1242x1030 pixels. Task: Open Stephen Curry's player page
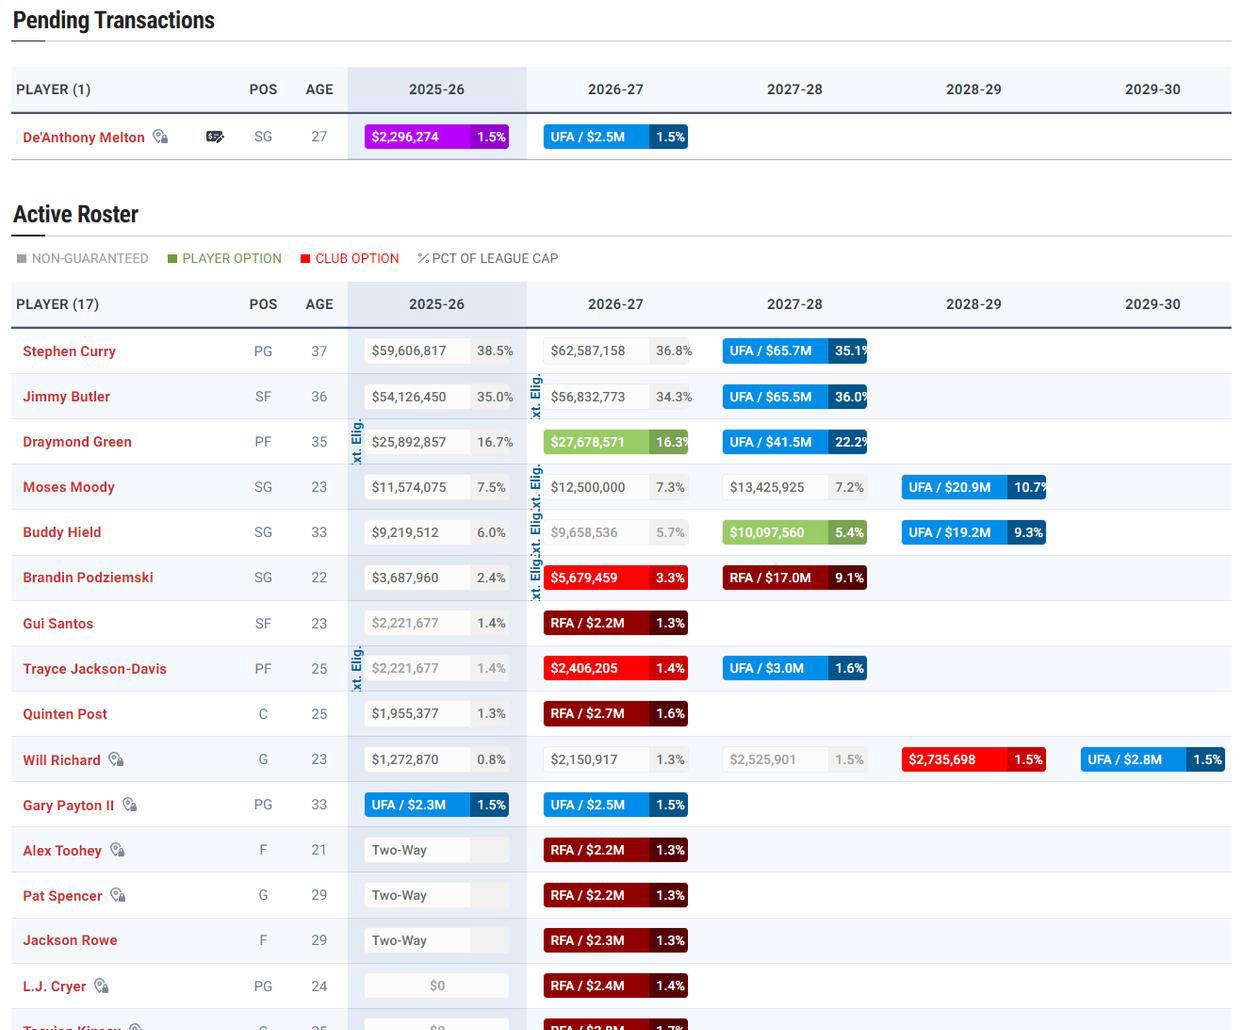[x=69, y=351]
